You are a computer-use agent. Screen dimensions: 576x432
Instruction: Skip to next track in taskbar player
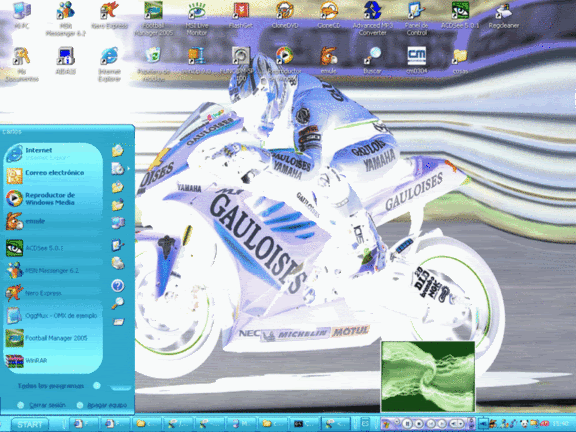pyautogui.click(x=442, y=424)
